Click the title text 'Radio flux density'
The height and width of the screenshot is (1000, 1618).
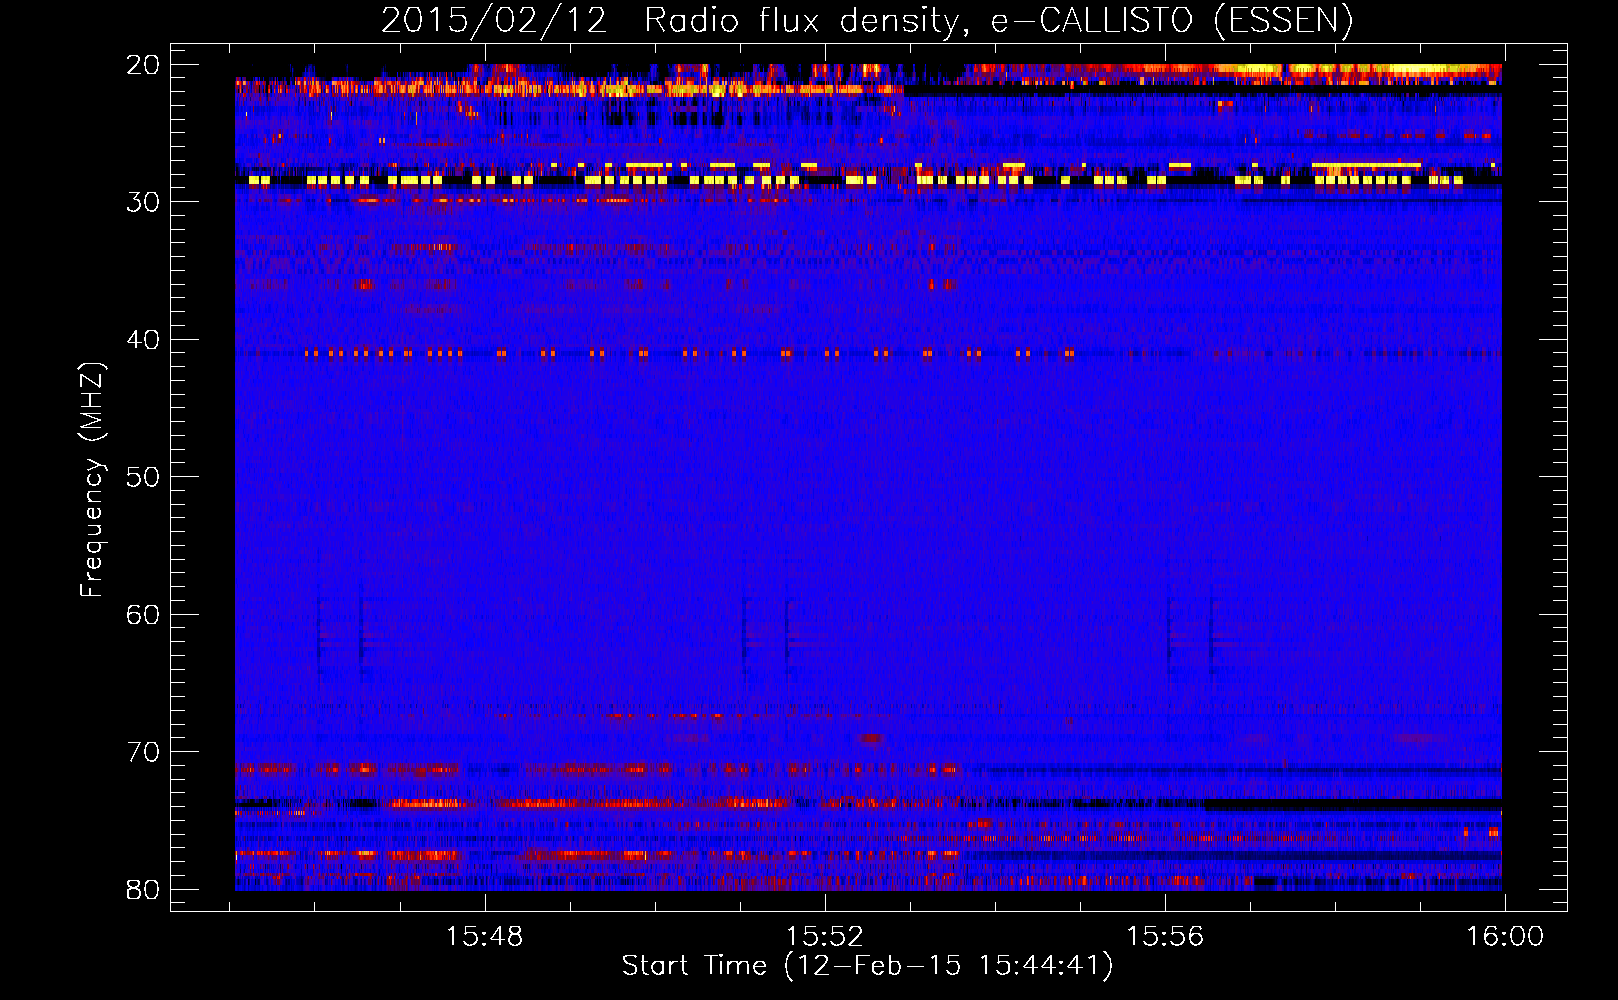tap(806, 20)
